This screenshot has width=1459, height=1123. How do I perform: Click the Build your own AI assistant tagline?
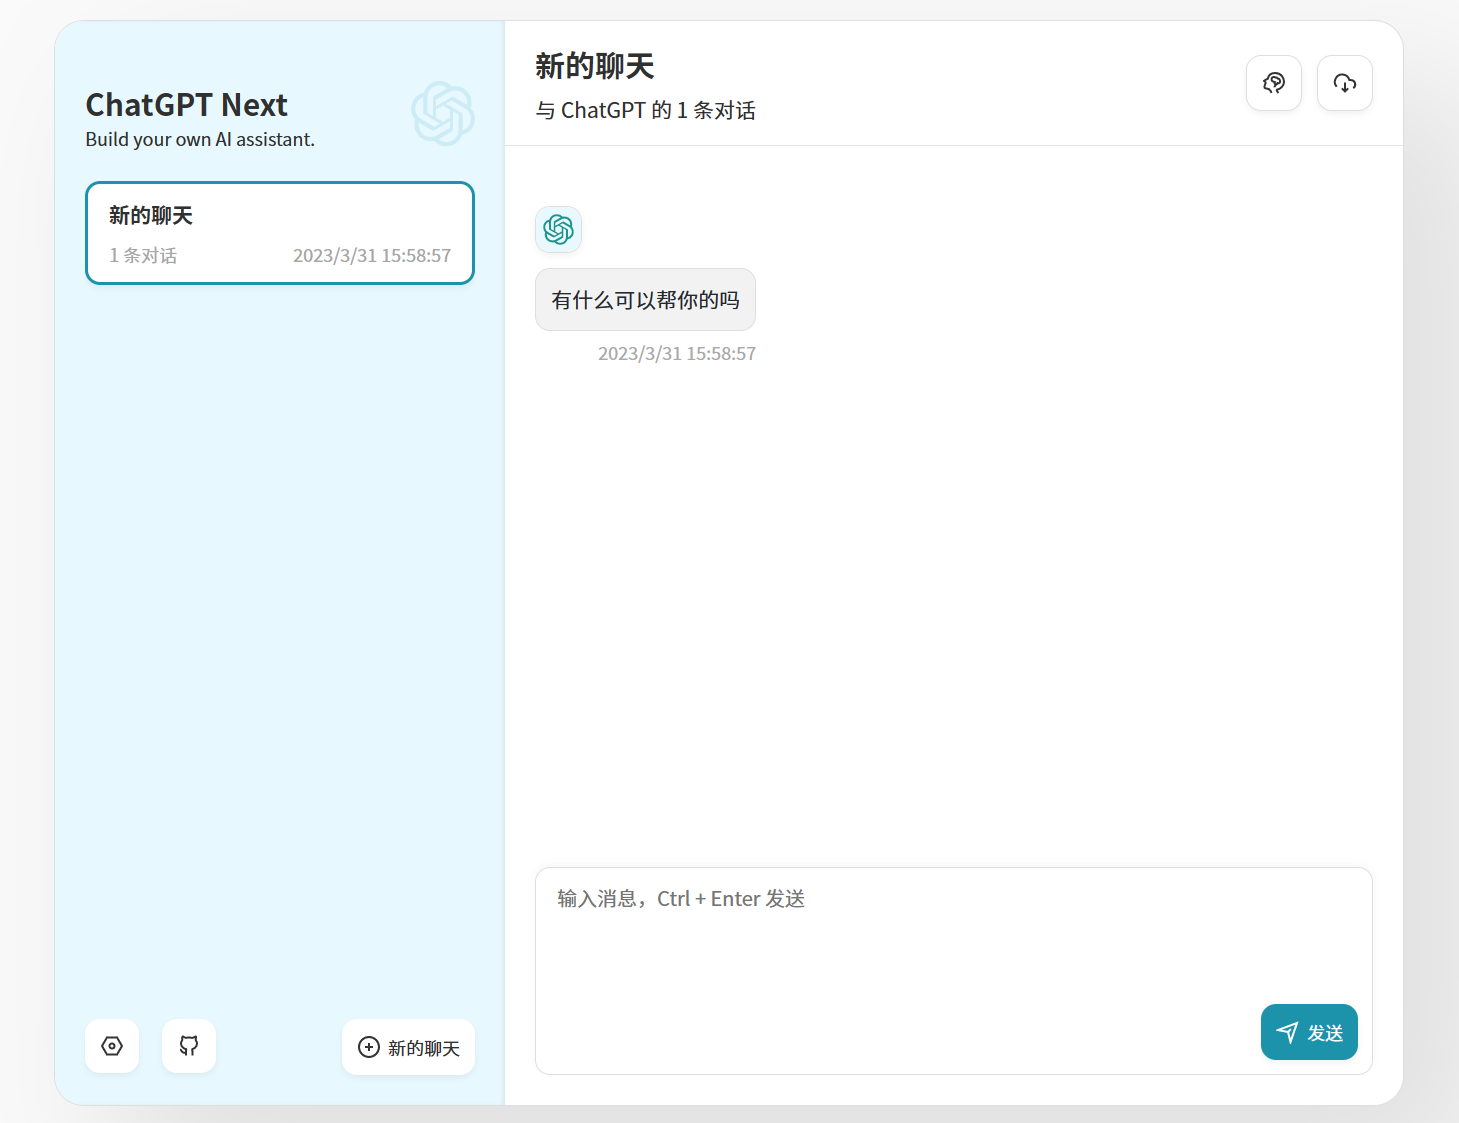point(200,139)
